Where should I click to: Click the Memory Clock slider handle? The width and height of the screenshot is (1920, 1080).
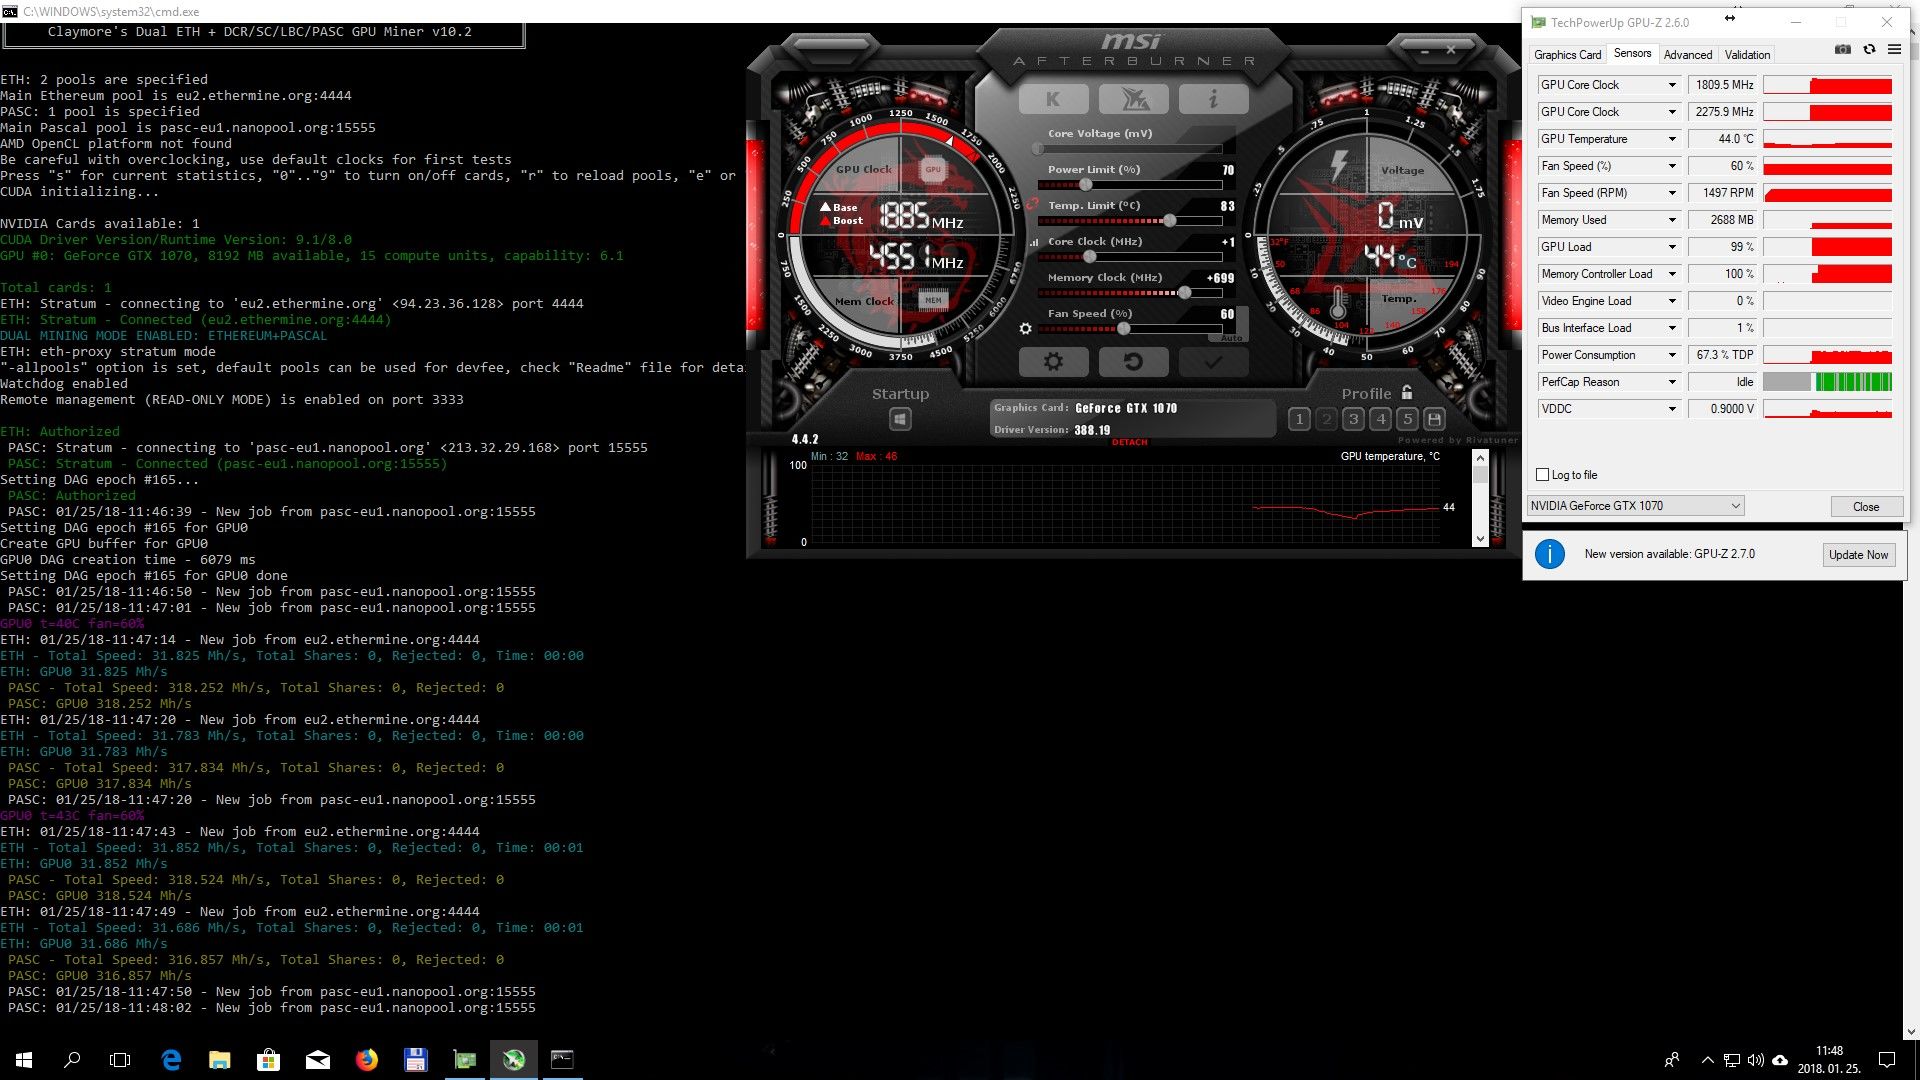[1185, 293]
